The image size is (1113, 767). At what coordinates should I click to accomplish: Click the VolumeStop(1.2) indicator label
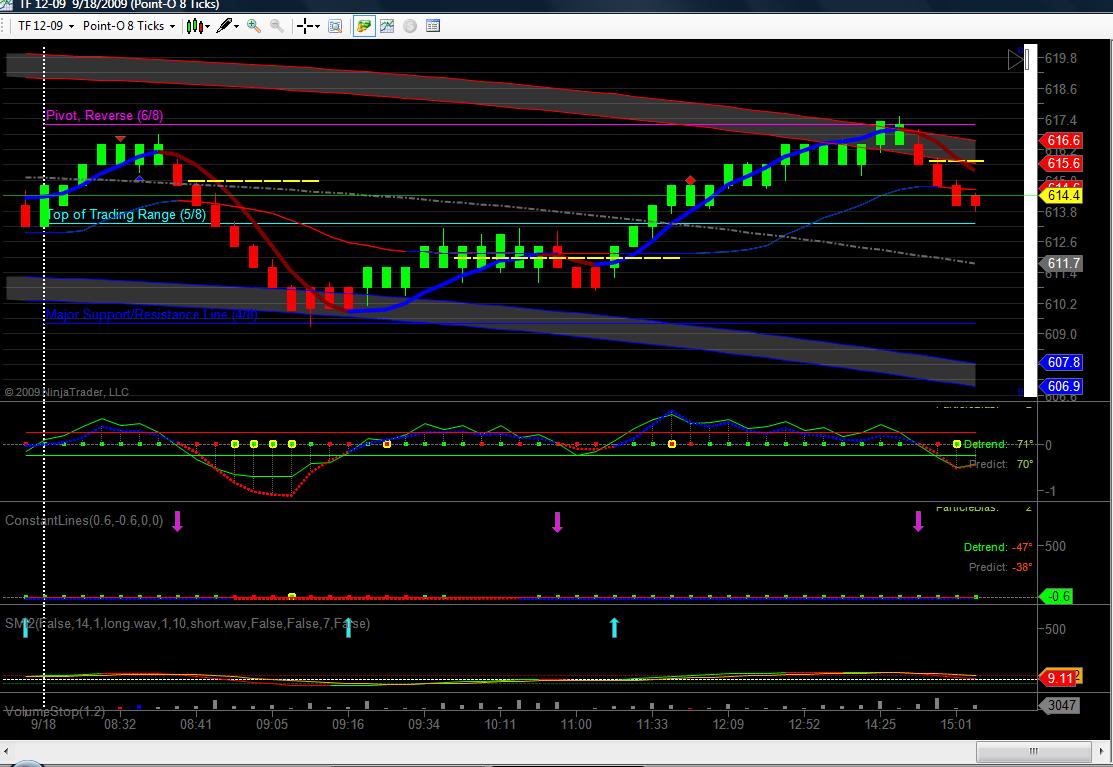[55, 711]
